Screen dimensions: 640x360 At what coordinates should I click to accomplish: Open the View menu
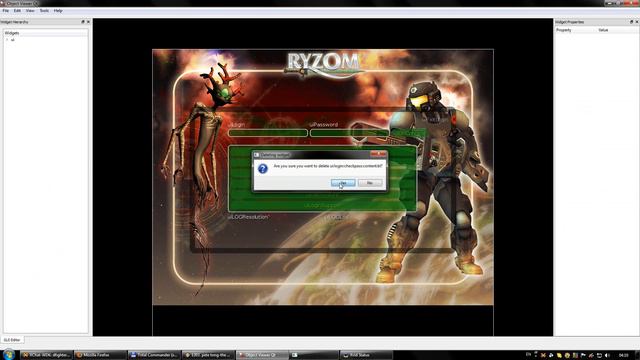click(x=30, y=11)
